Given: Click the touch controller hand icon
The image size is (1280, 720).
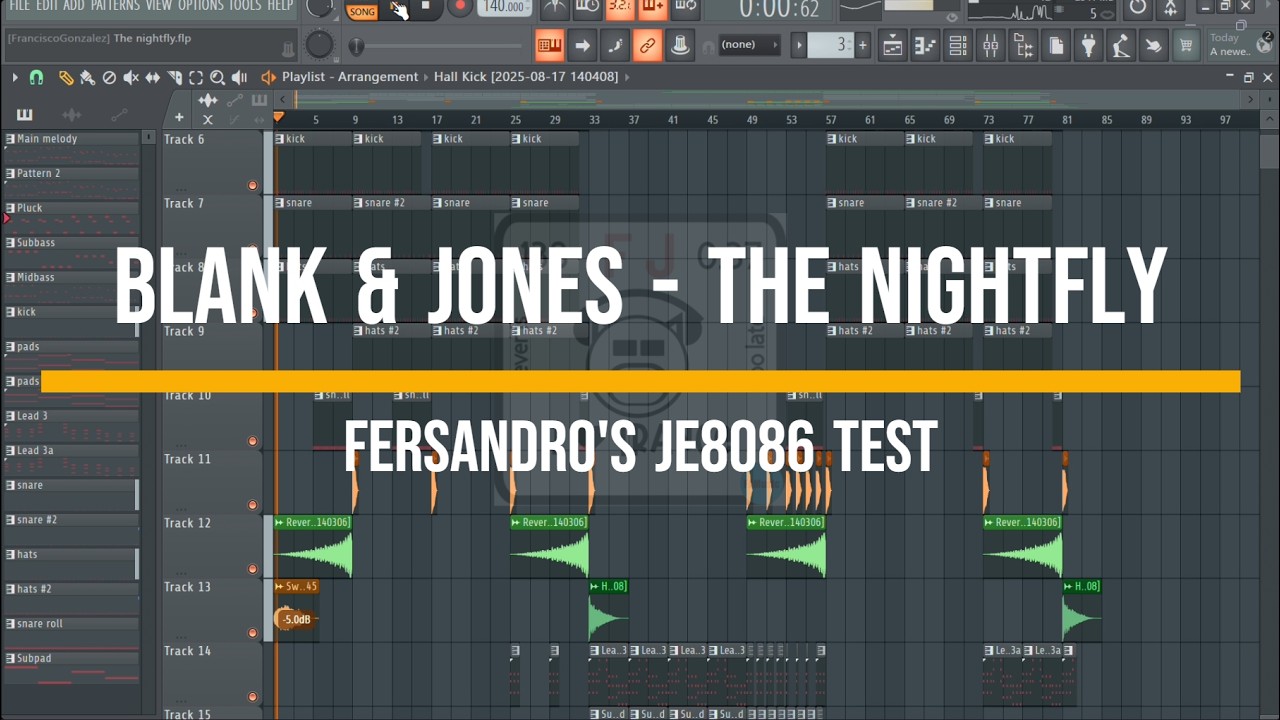Looking at the screenshot, I should click(1154, 45).
